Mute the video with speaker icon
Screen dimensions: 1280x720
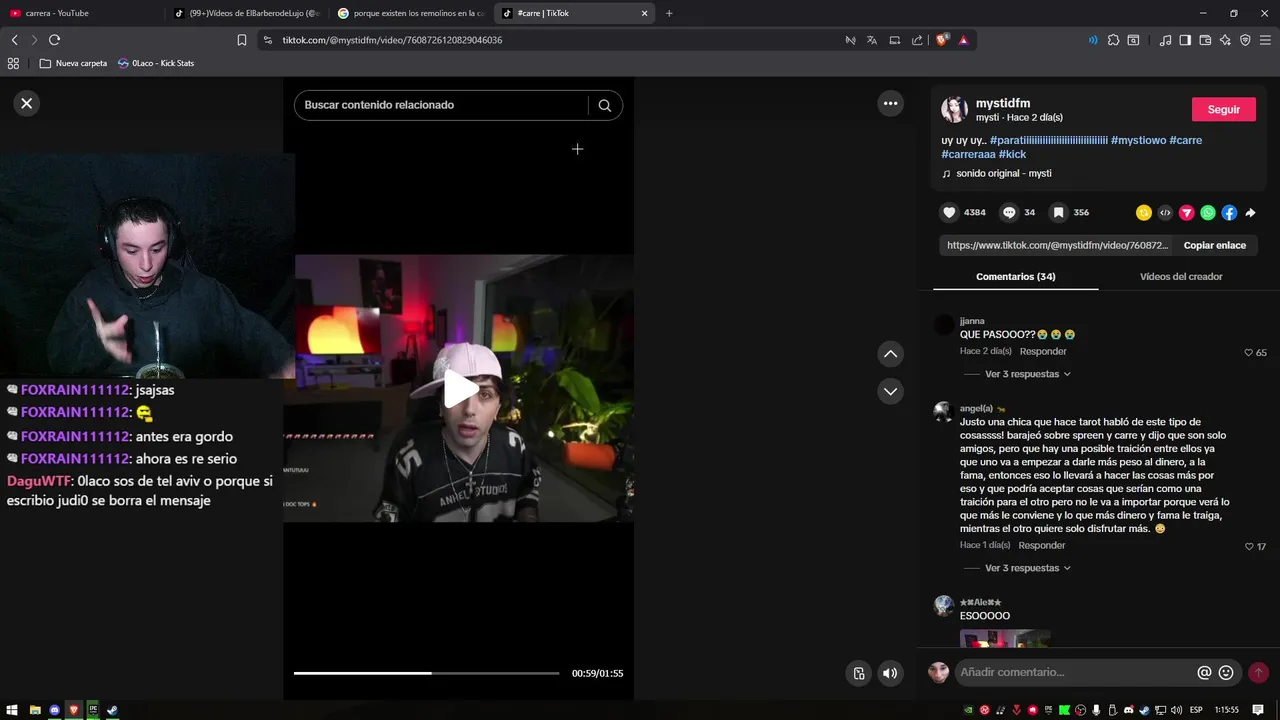[x=890, y=673]
